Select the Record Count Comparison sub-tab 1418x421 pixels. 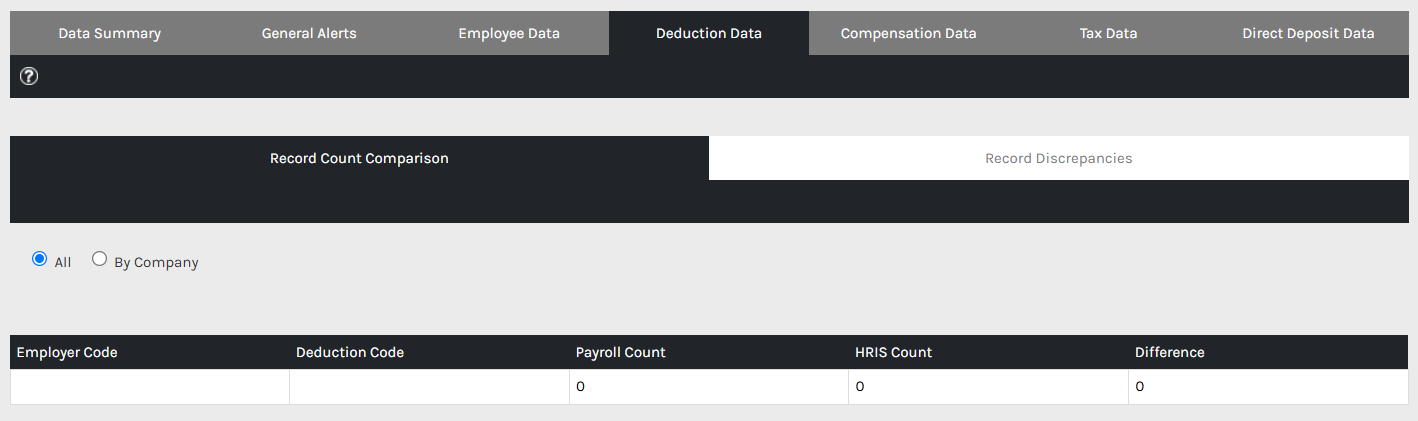359,158
